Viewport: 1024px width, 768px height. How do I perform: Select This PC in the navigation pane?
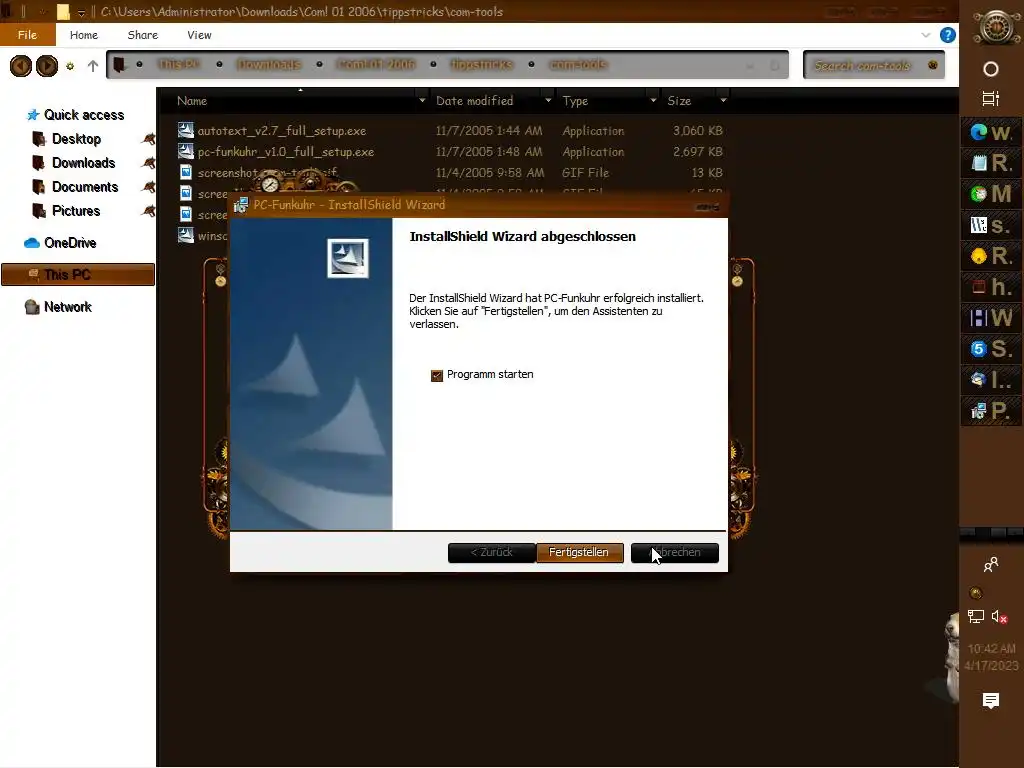click(78, 275)
